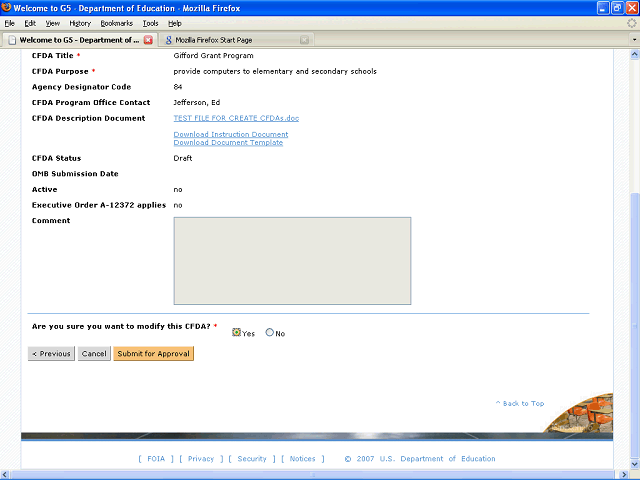The width and height of the screenshot is (640, 480).
Task: Click the contact name Jefferson, Ed
Action: coord(197,102)
